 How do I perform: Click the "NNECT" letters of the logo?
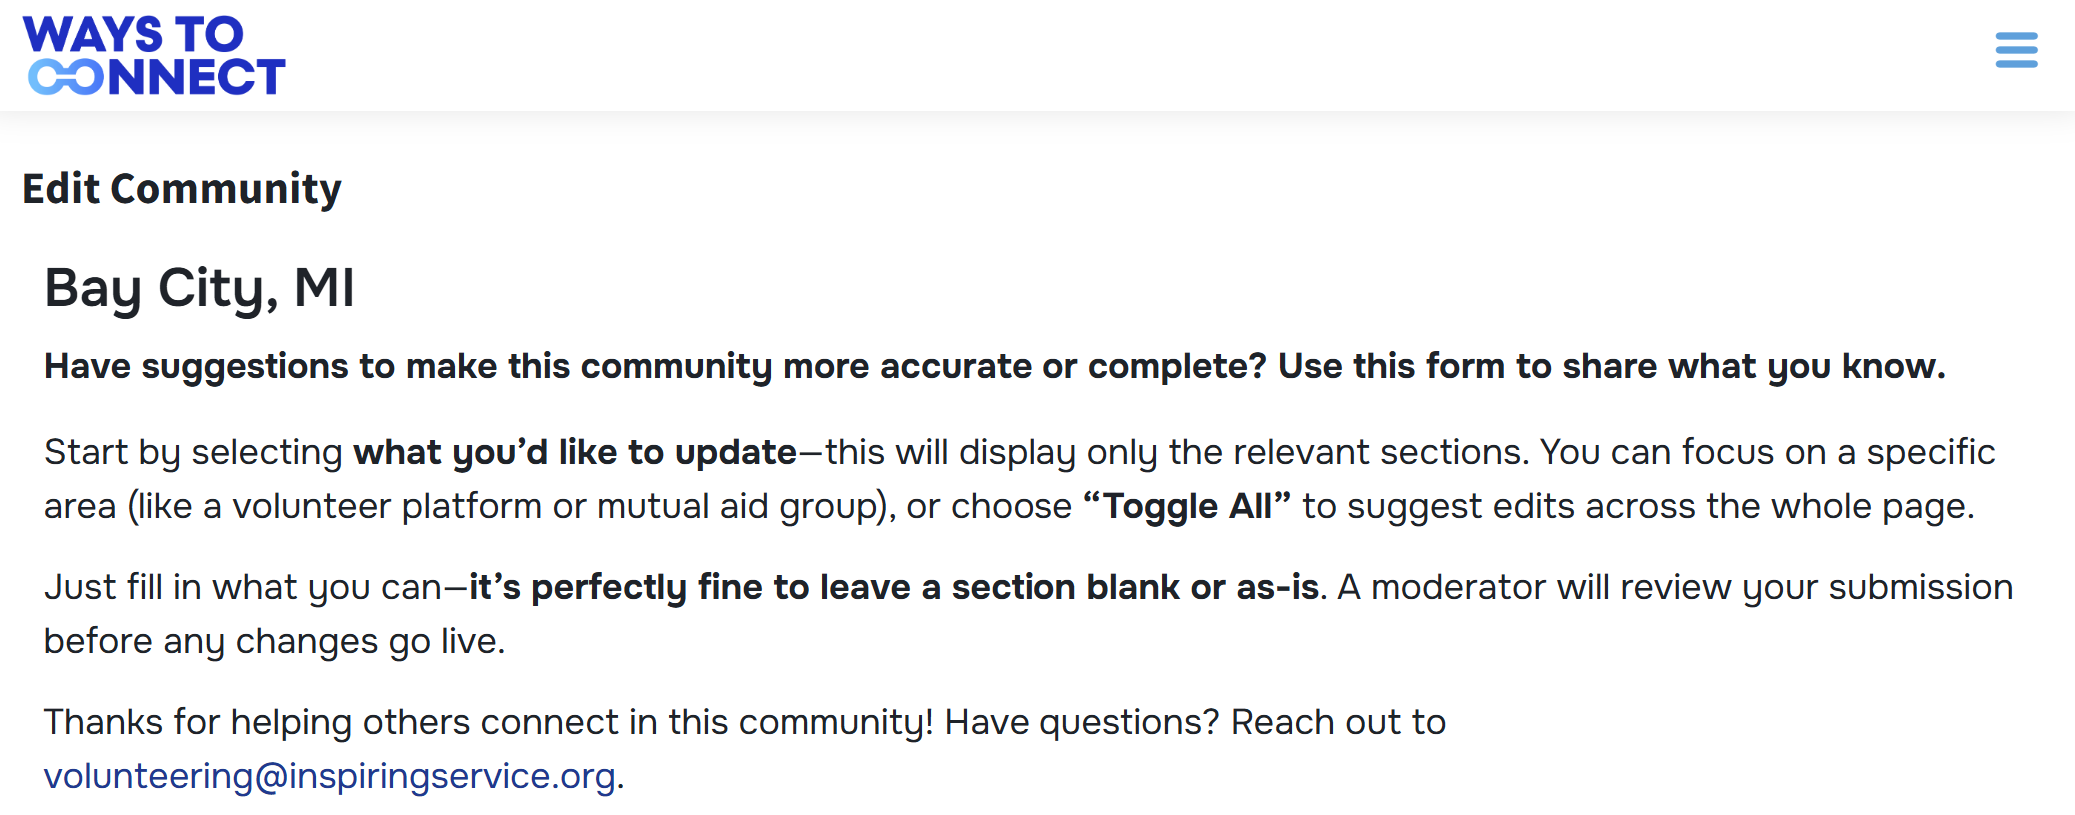(196, 78)
